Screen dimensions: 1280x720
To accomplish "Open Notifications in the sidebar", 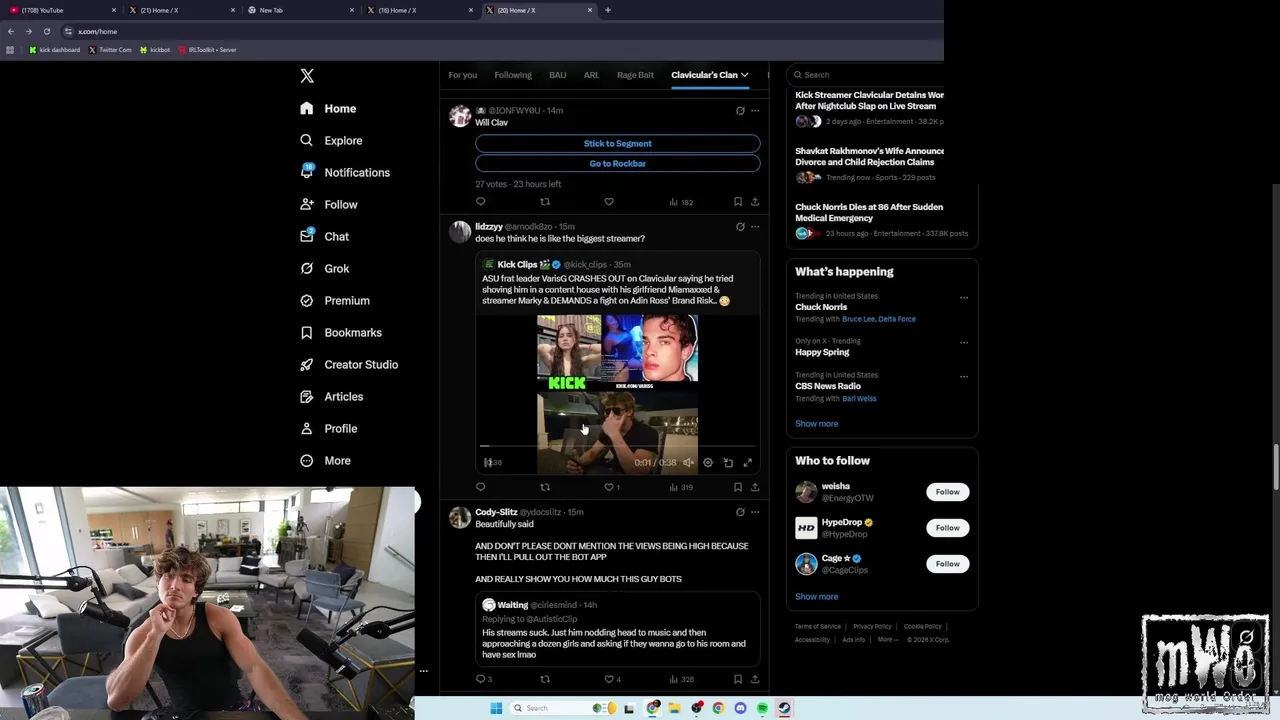I will [x=345, y=172].
